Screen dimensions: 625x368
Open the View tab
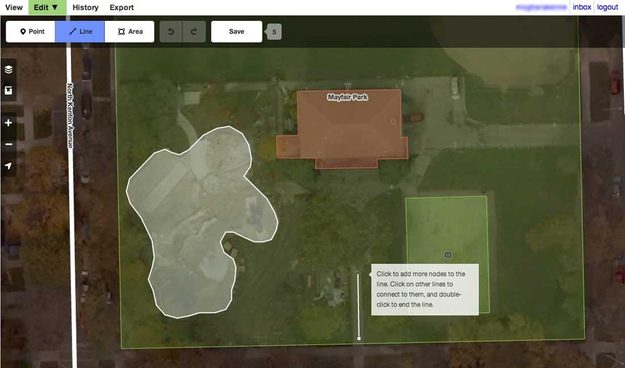pos(14,7)
